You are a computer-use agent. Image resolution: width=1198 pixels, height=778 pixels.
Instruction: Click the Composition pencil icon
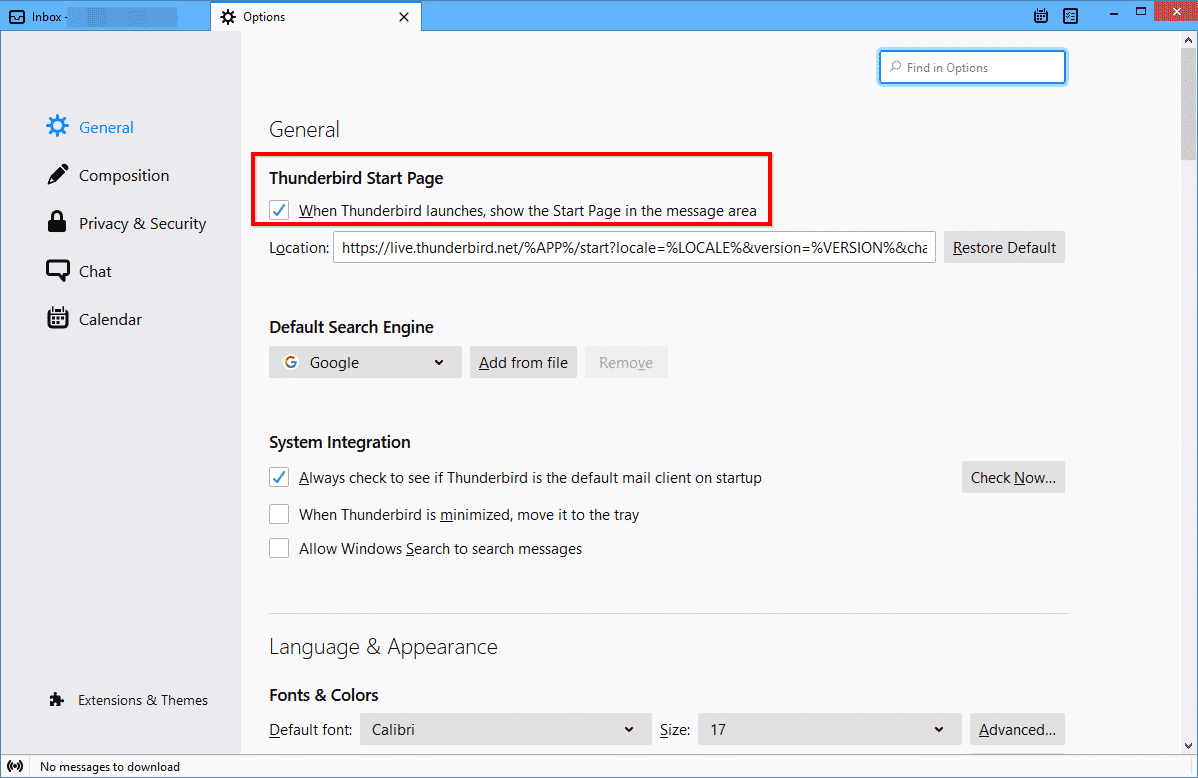tap(57, 174)
